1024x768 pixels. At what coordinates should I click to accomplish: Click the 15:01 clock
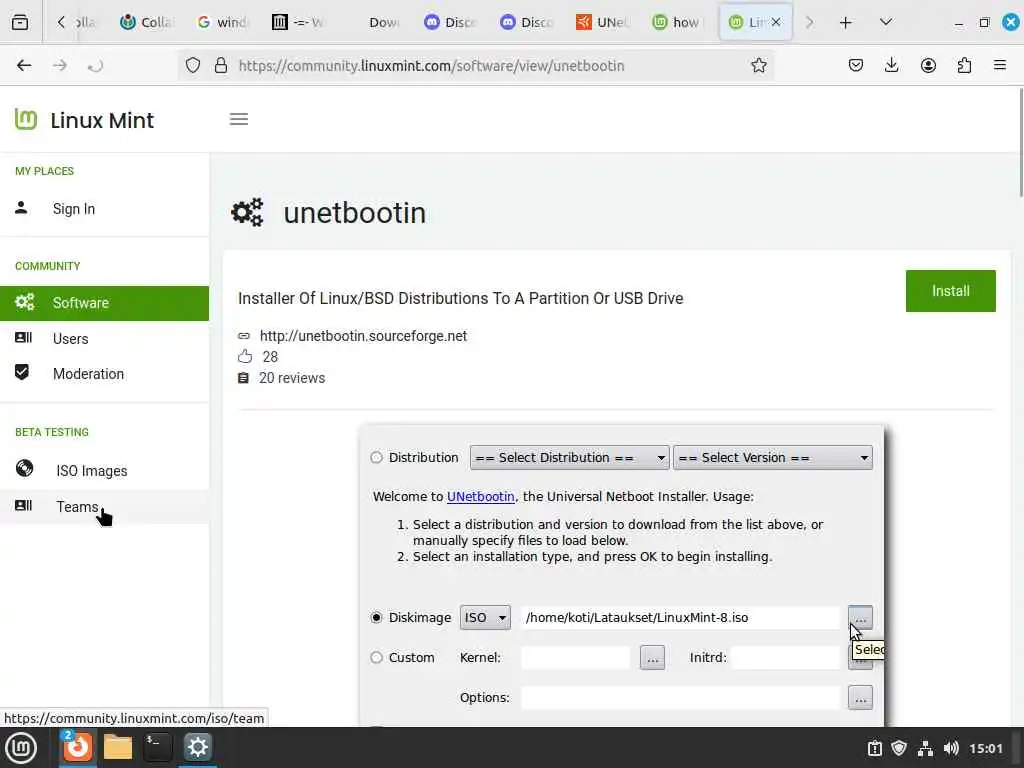(x=985, y=748)
